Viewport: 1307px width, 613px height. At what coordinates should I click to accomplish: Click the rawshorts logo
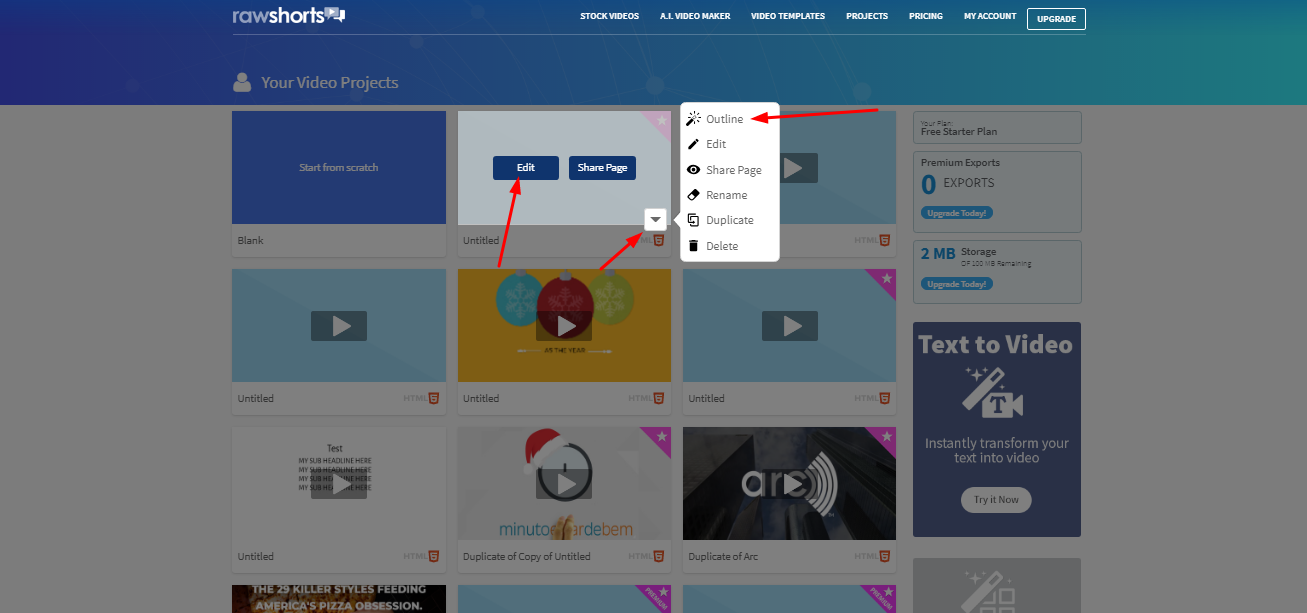pyautogui.click(x=289, y=16)
